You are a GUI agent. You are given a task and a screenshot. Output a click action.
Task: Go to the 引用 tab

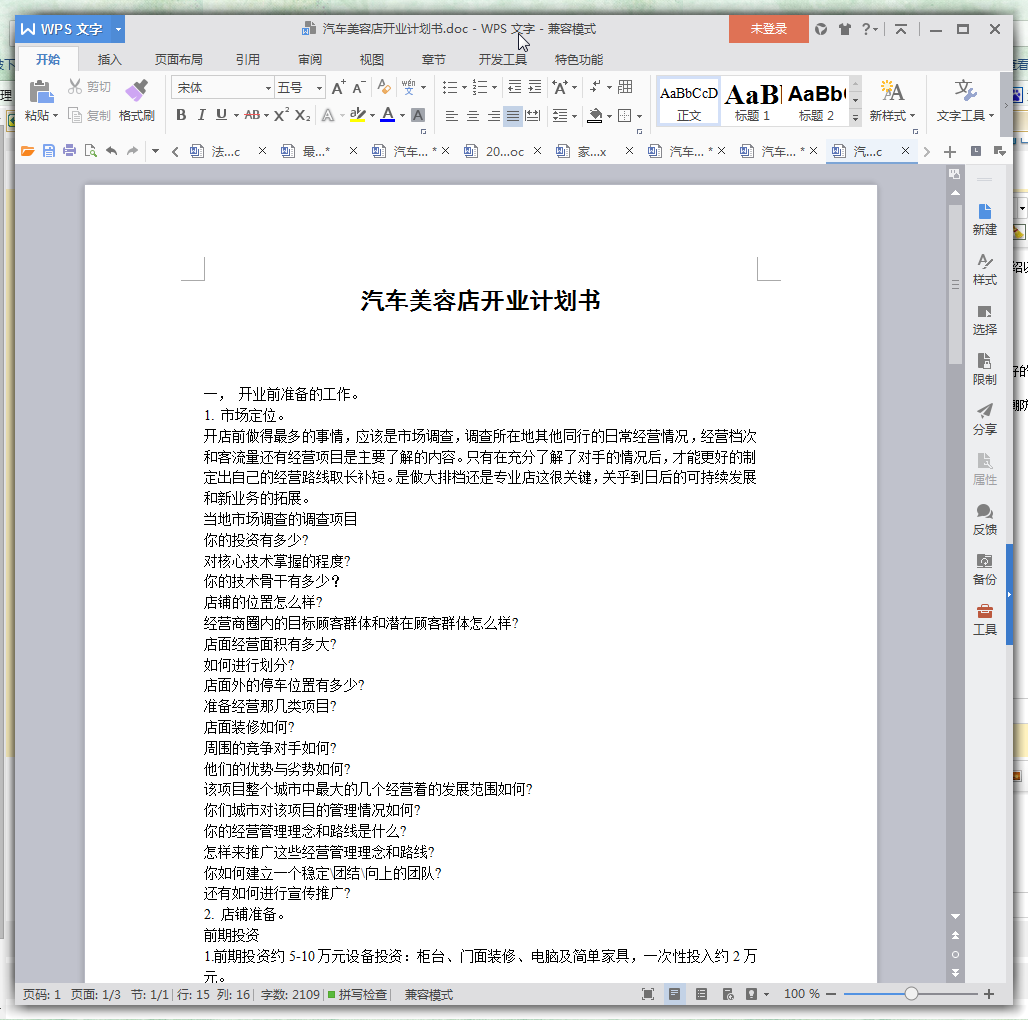pyautogui.click(x=248, y=60)
